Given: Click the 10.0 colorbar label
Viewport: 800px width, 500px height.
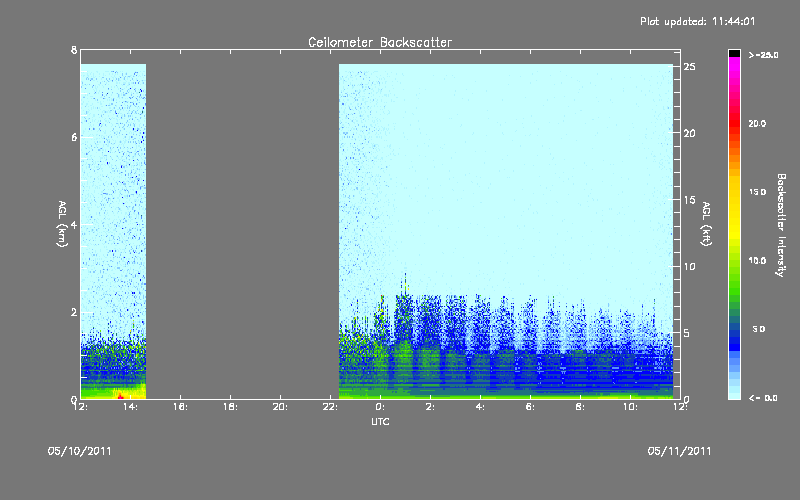Looking at the screenshot, I should 757,260.
